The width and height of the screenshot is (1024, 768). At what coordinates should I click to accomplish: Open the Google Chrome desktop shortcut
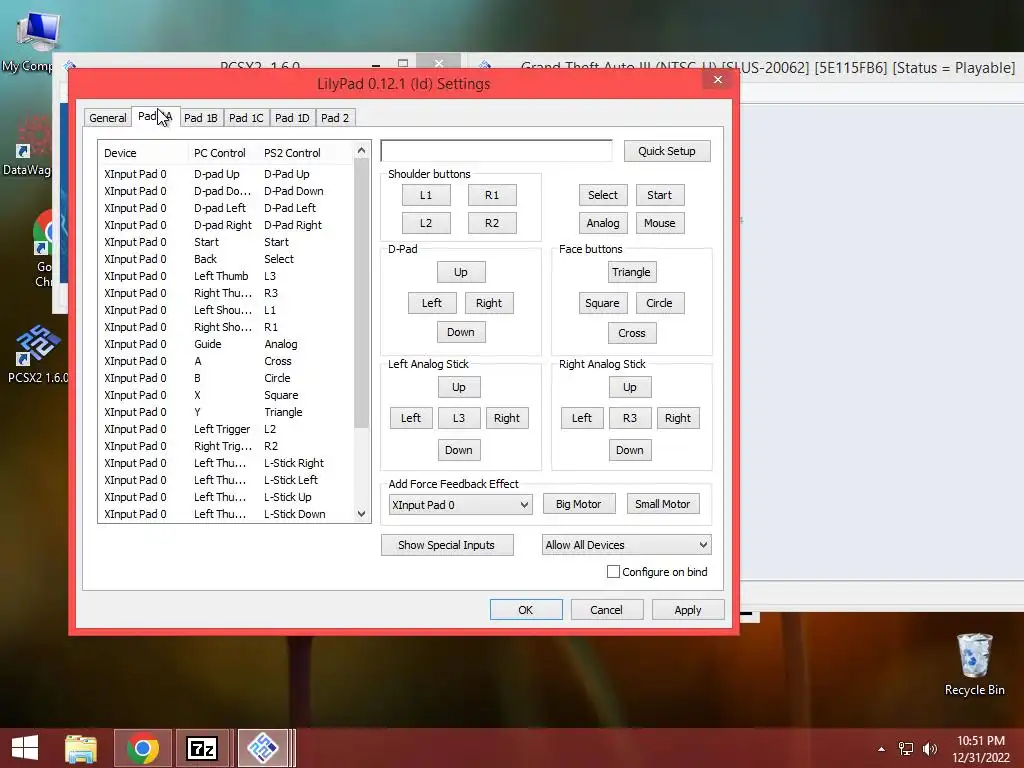[43, 249]
